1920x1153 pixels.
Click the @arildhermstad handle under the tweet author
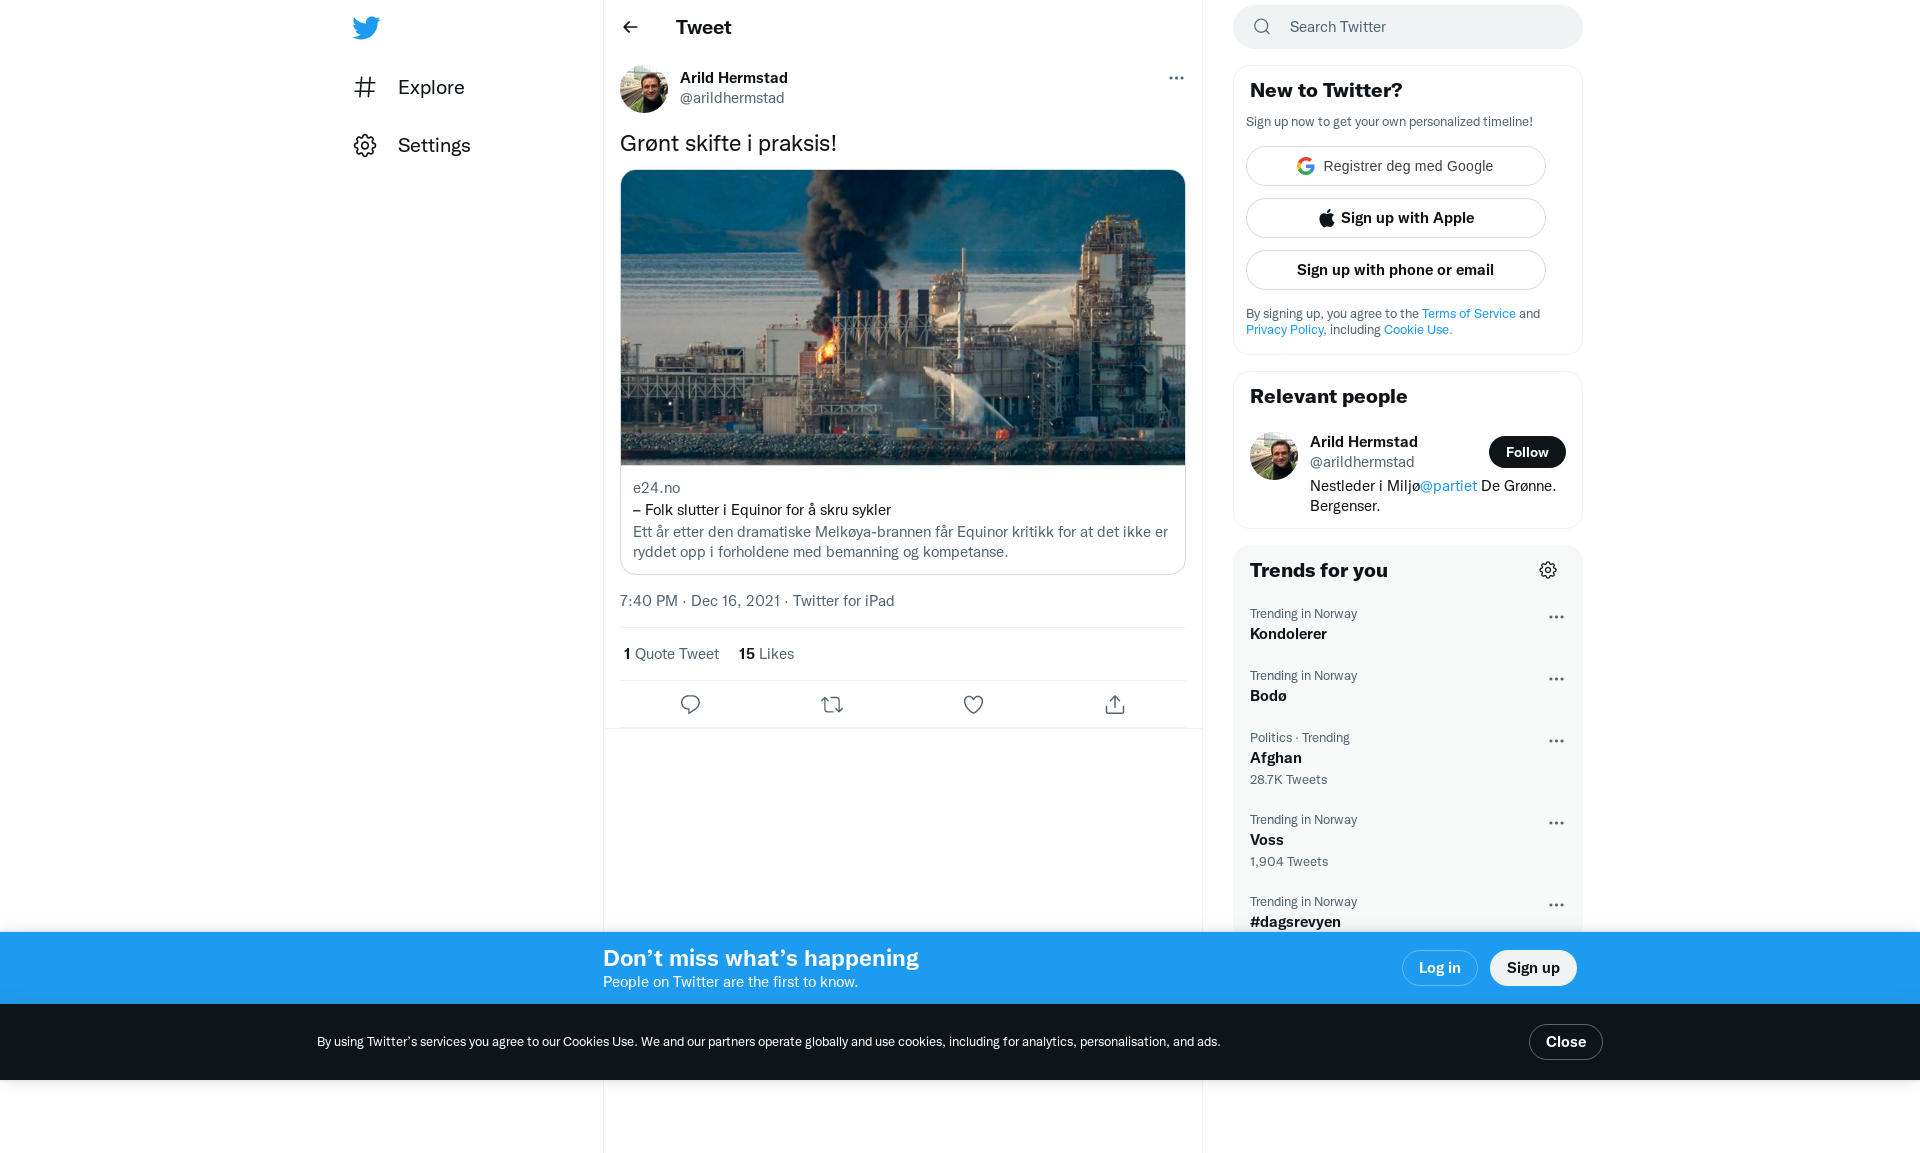(x=732, y=98)
